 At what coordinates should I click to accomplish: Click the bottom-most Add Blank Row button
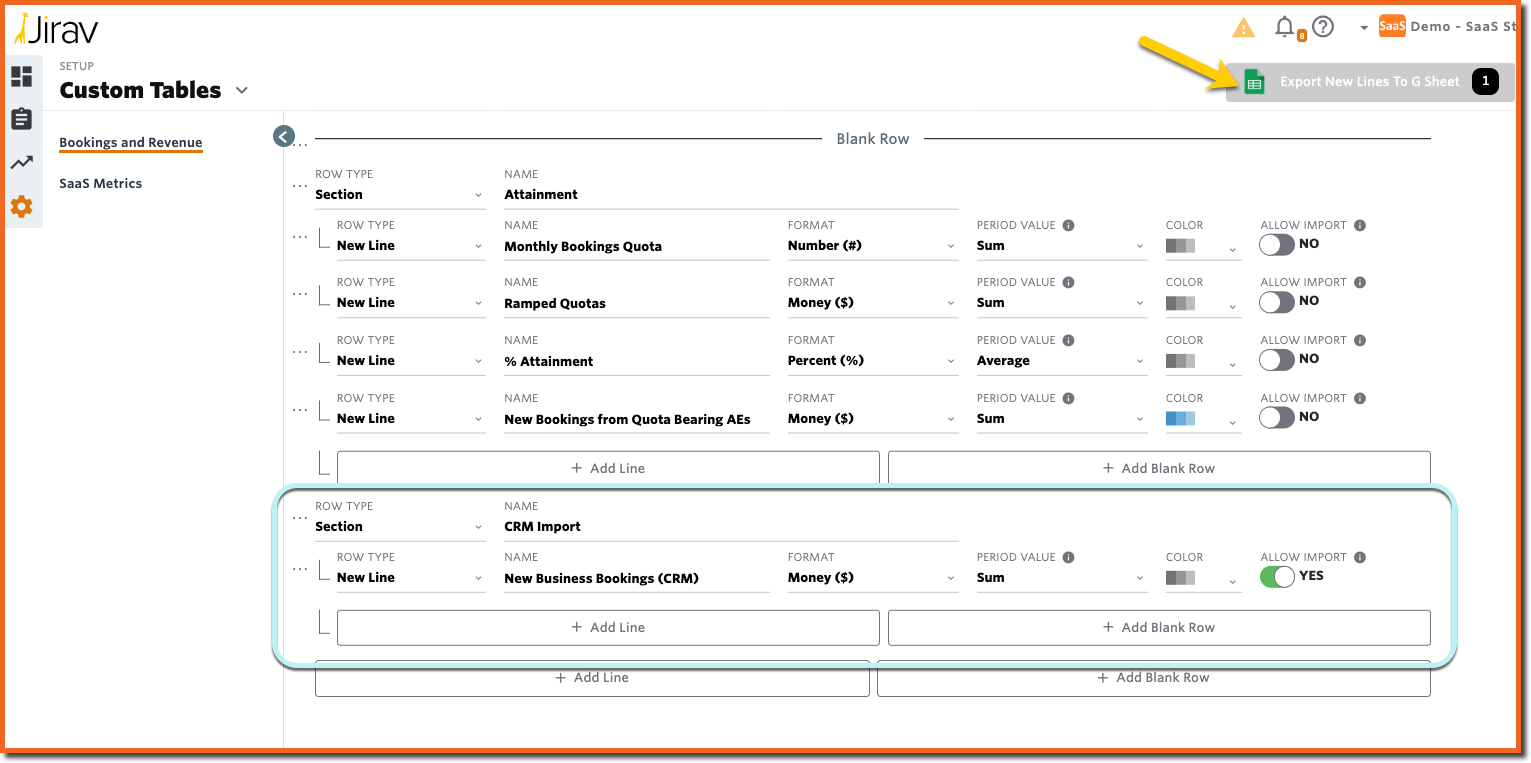(1154, 678)
